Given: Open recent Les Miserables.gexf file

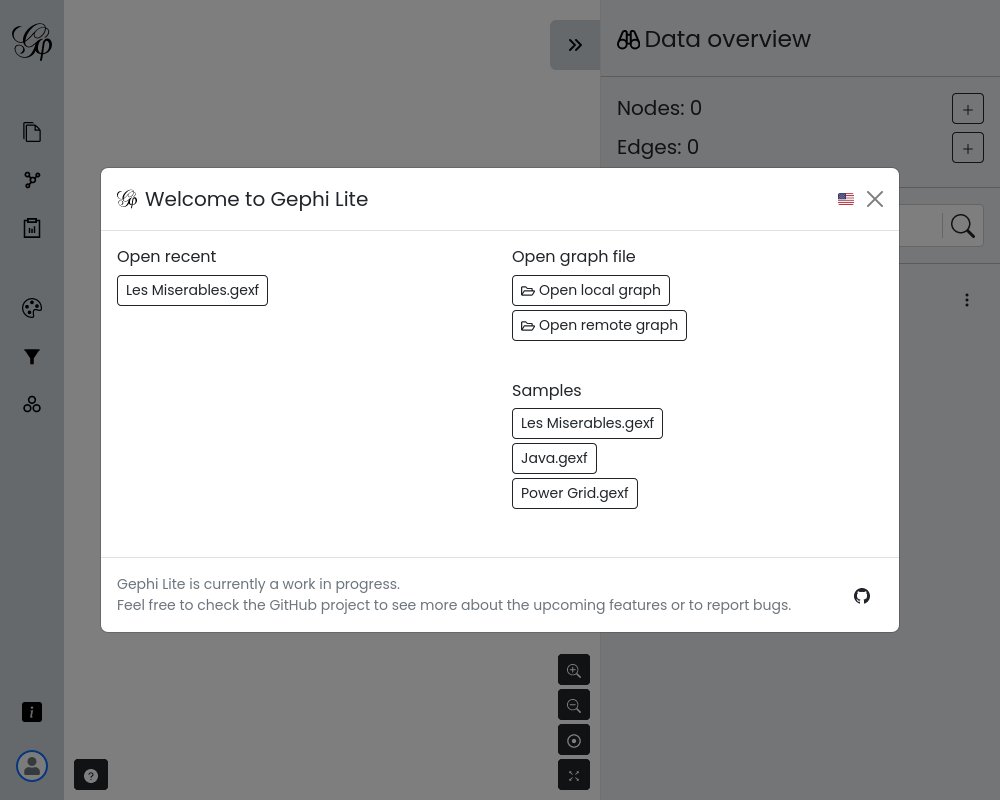Looking at the screenshot, I should [x=193, y=291].
